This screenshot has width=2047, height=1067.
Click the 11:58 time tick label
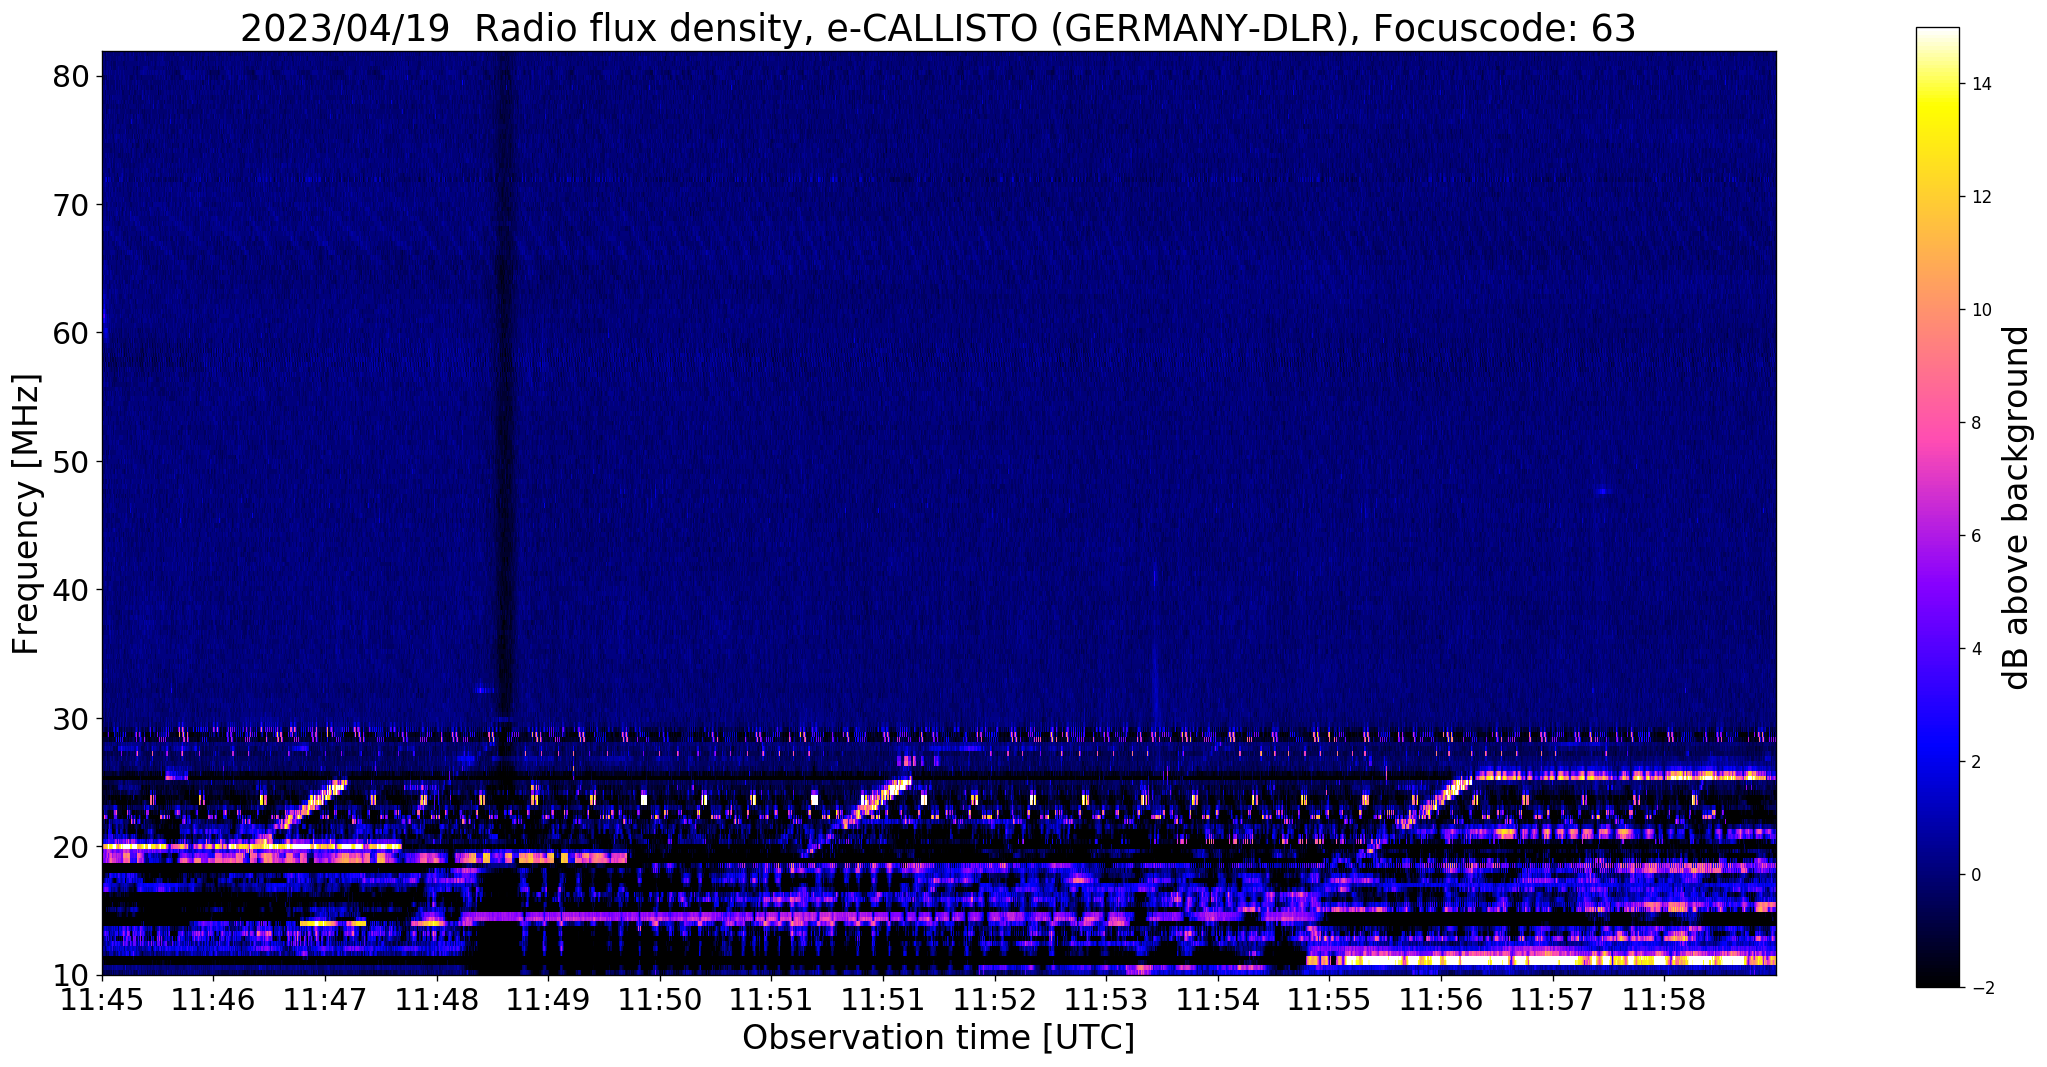pos(1665,1000)
